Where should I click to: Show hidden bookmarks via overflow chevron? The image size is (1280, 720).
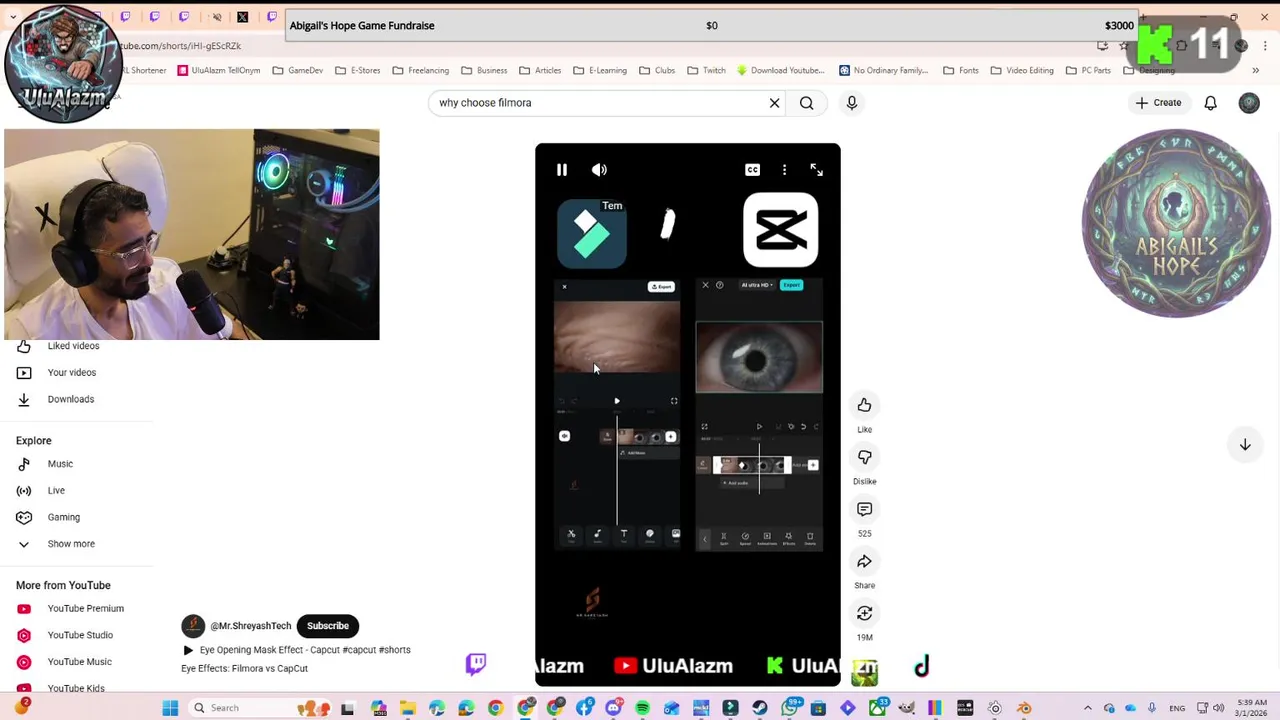point(1255,71)
